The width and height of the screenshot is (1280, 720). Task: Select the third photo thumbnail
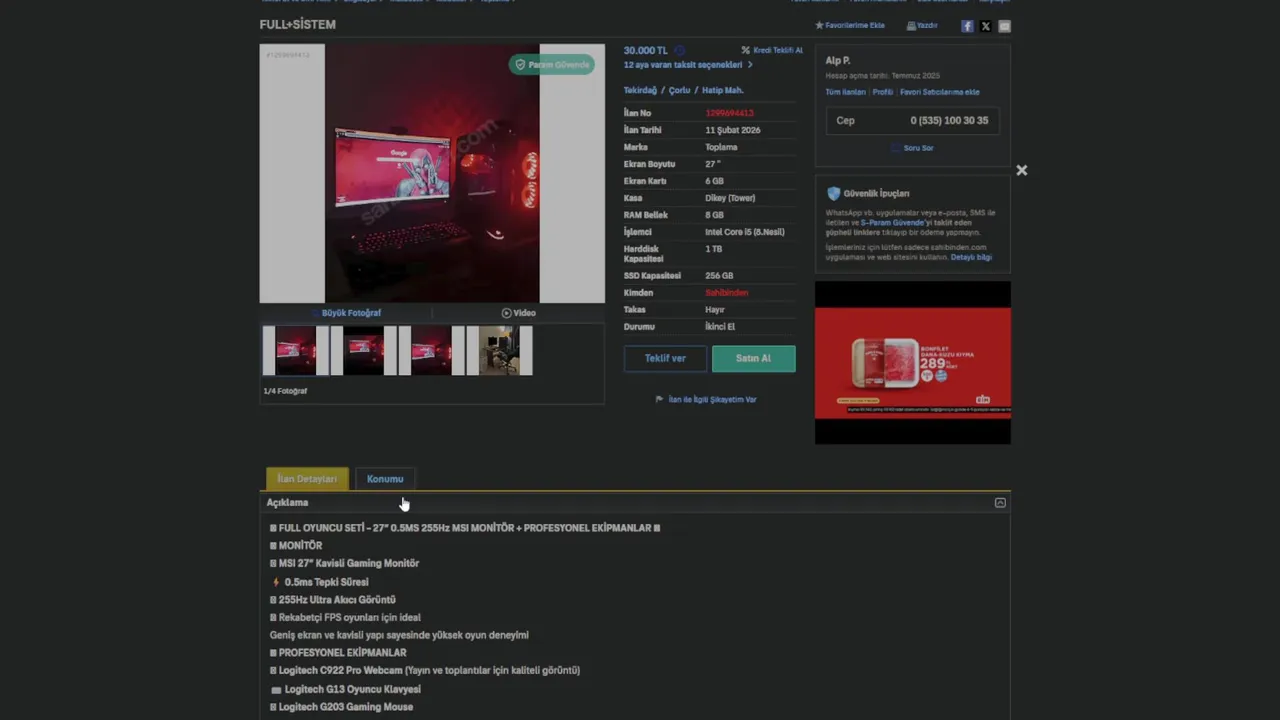click(x=432, y=351)
